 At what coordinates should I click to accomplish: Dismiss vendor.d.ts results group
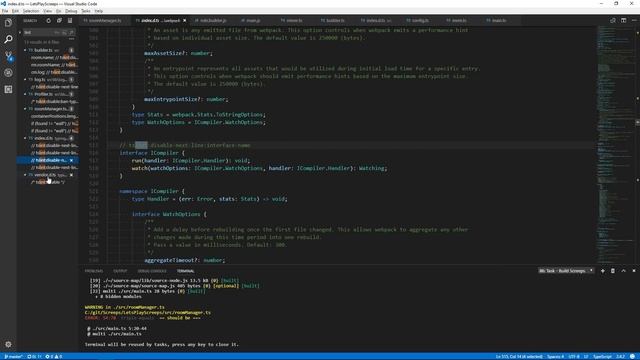click(71, 175)
